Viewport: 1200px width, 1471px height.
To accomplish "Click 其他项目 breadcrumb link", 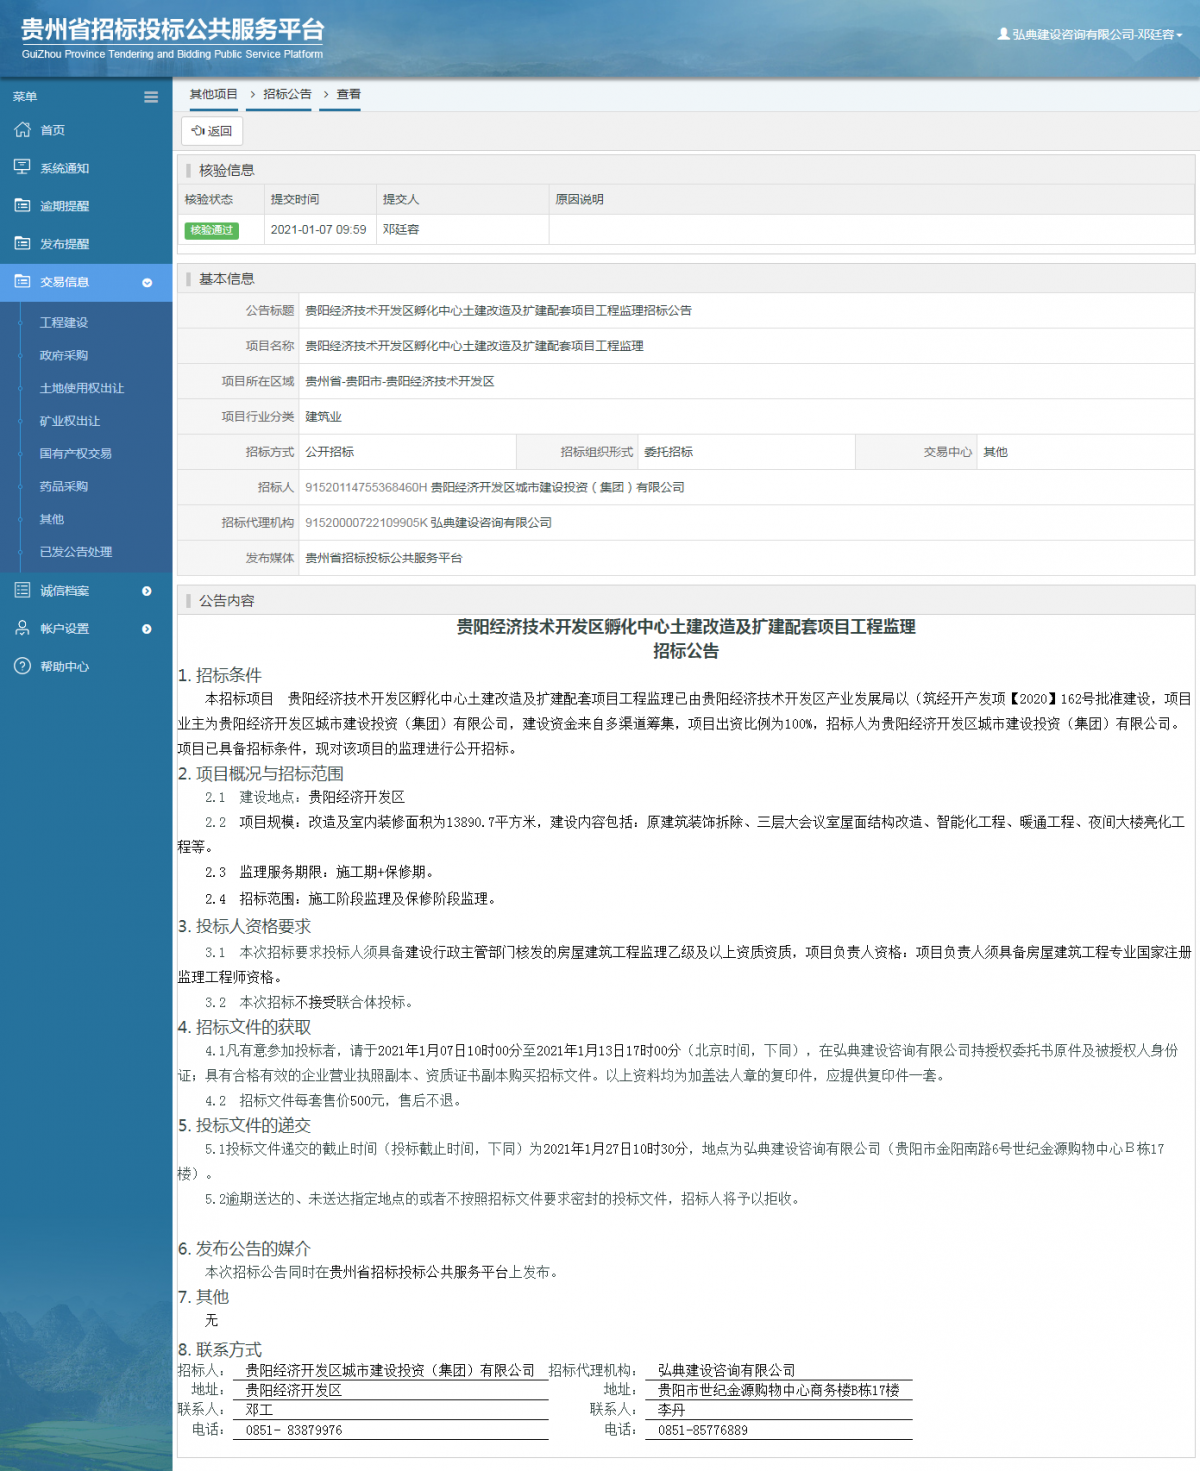I will tap(214, 94).
